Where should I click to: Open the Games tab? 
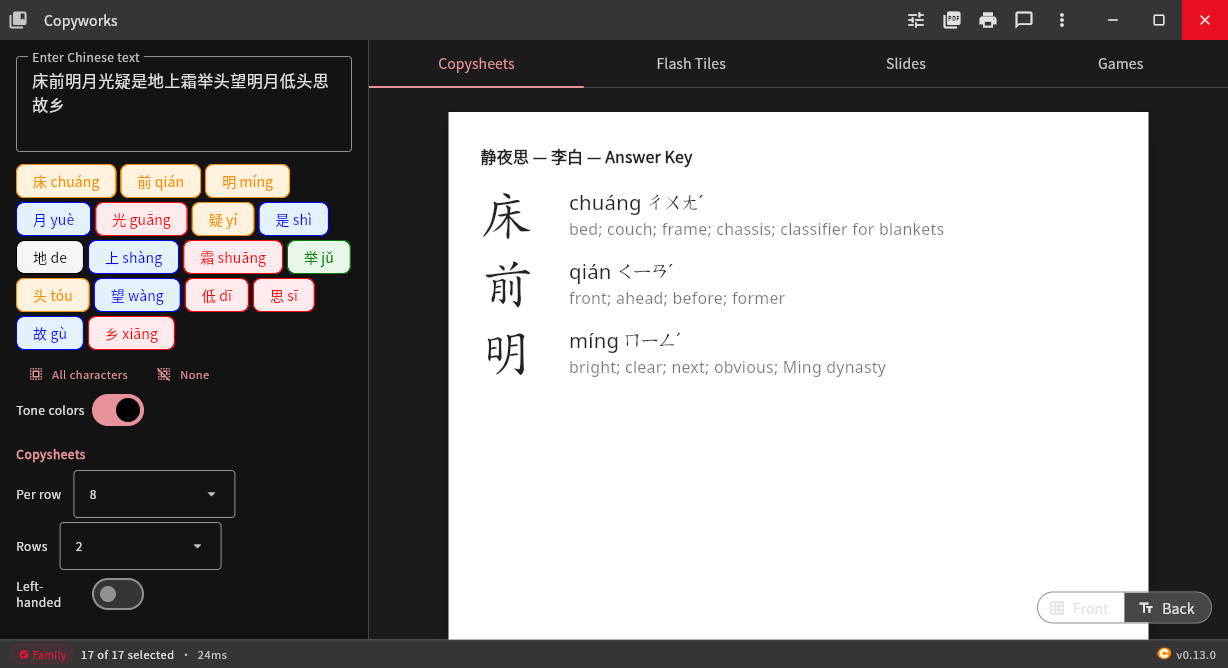[x=1119, y=63]
